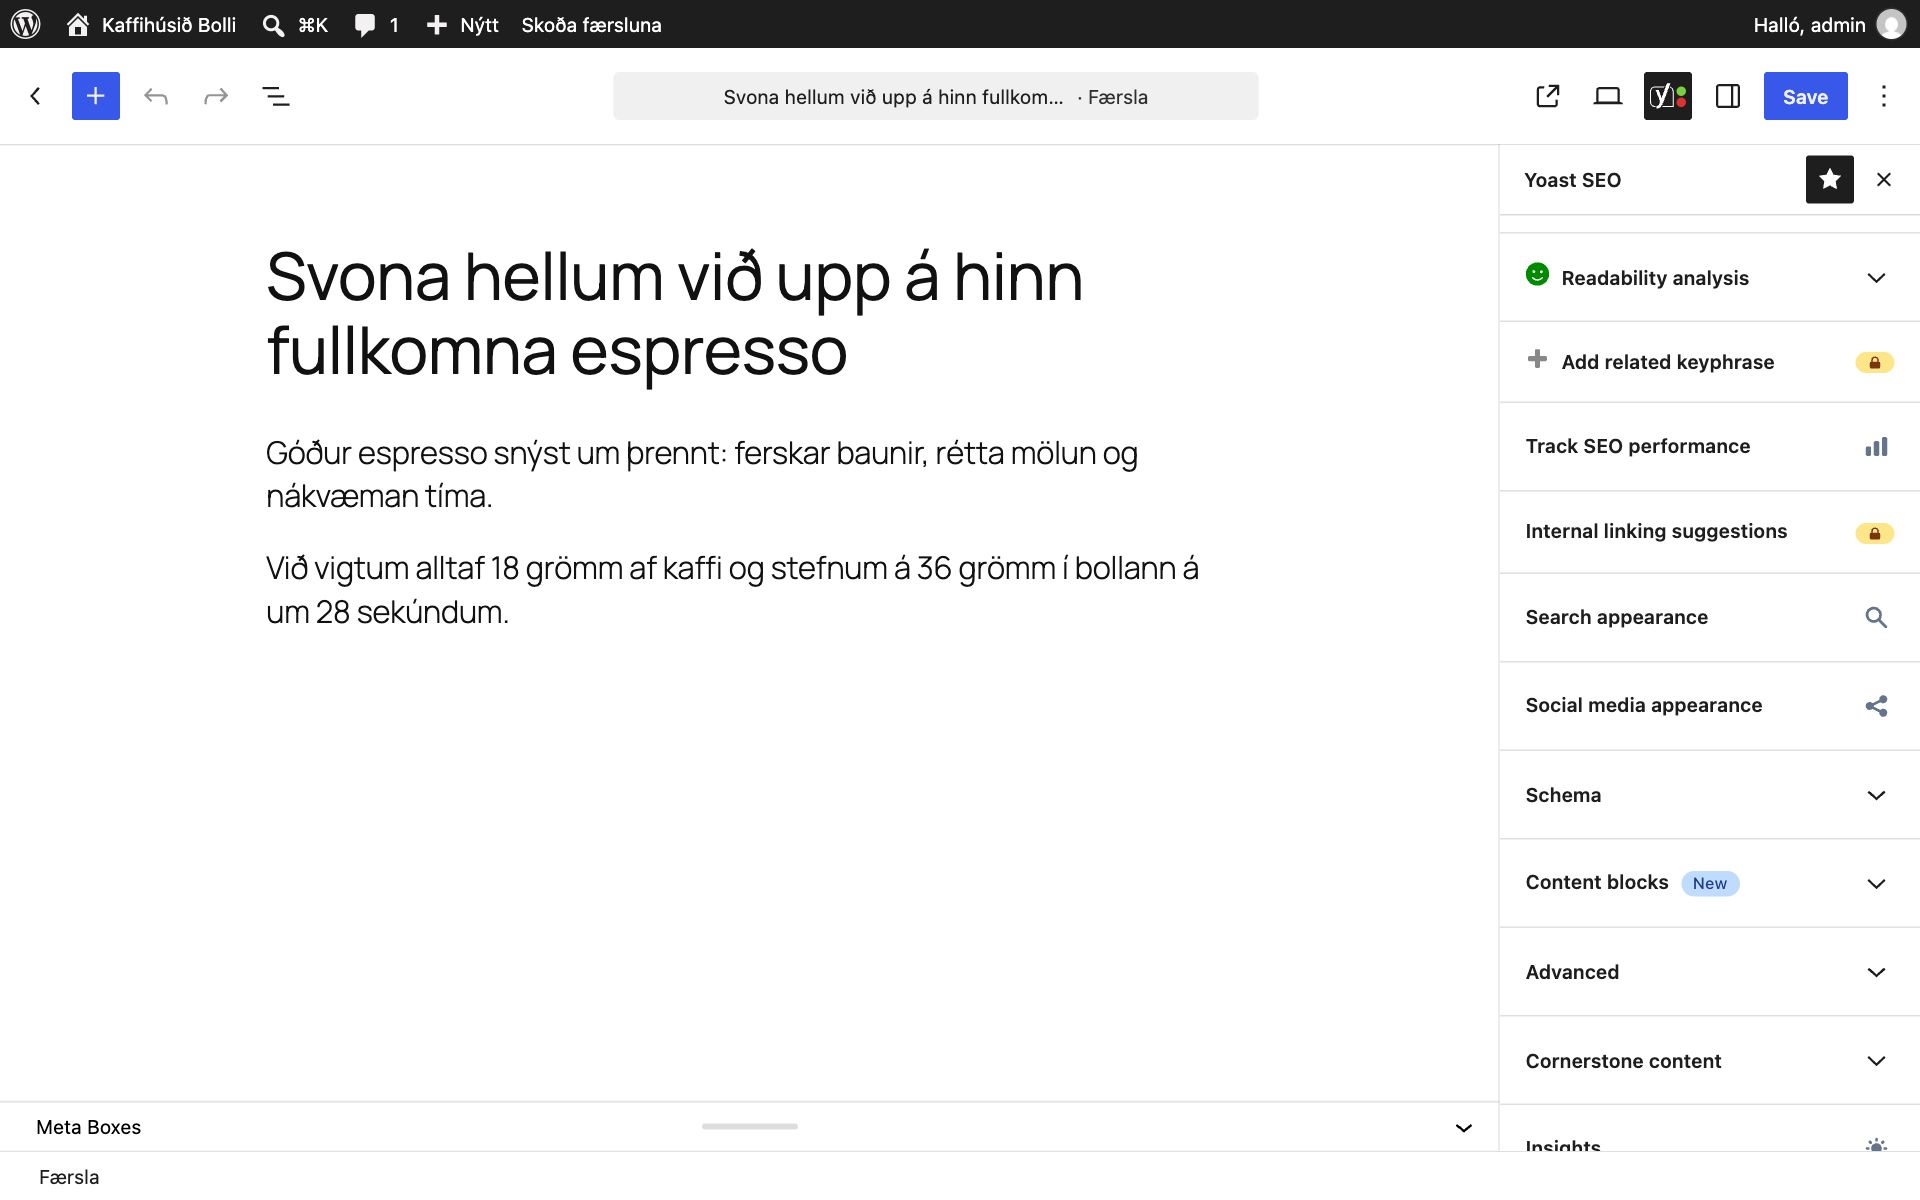Open the Kaffihúsið Bolli site home link
Screen dimensions: 1920x1200
coord(152,24)
